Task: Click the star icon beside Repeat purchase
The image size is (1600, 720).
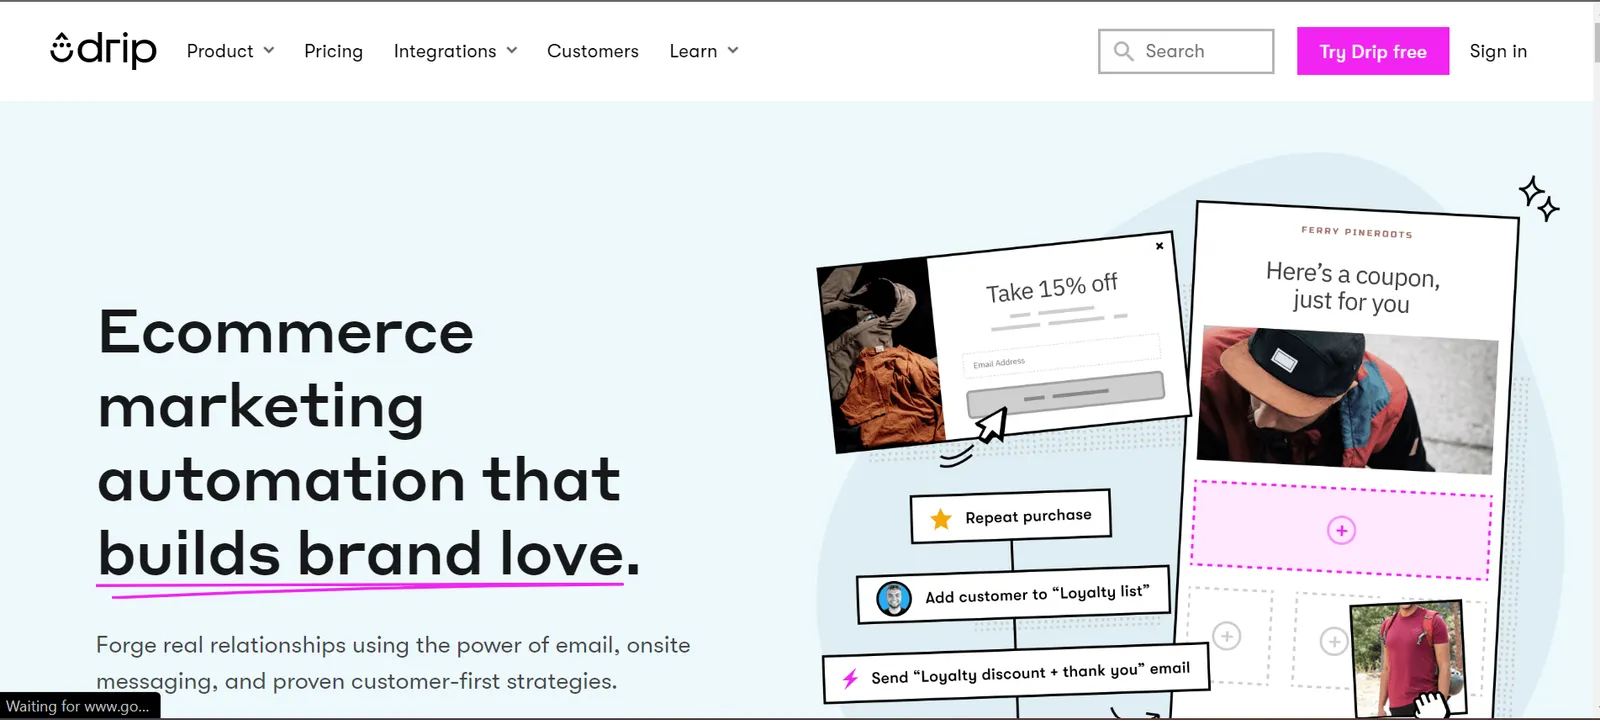Action: coord(941,519)
